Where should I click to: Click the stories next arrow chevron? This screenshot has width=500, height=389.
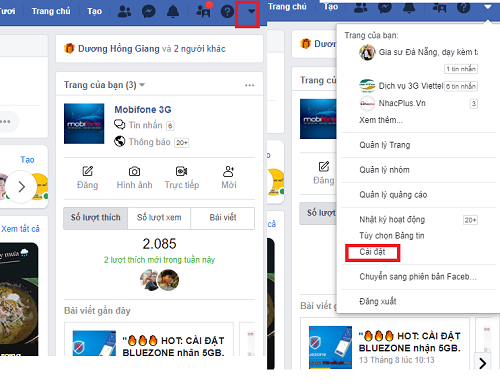click(21, 187)
